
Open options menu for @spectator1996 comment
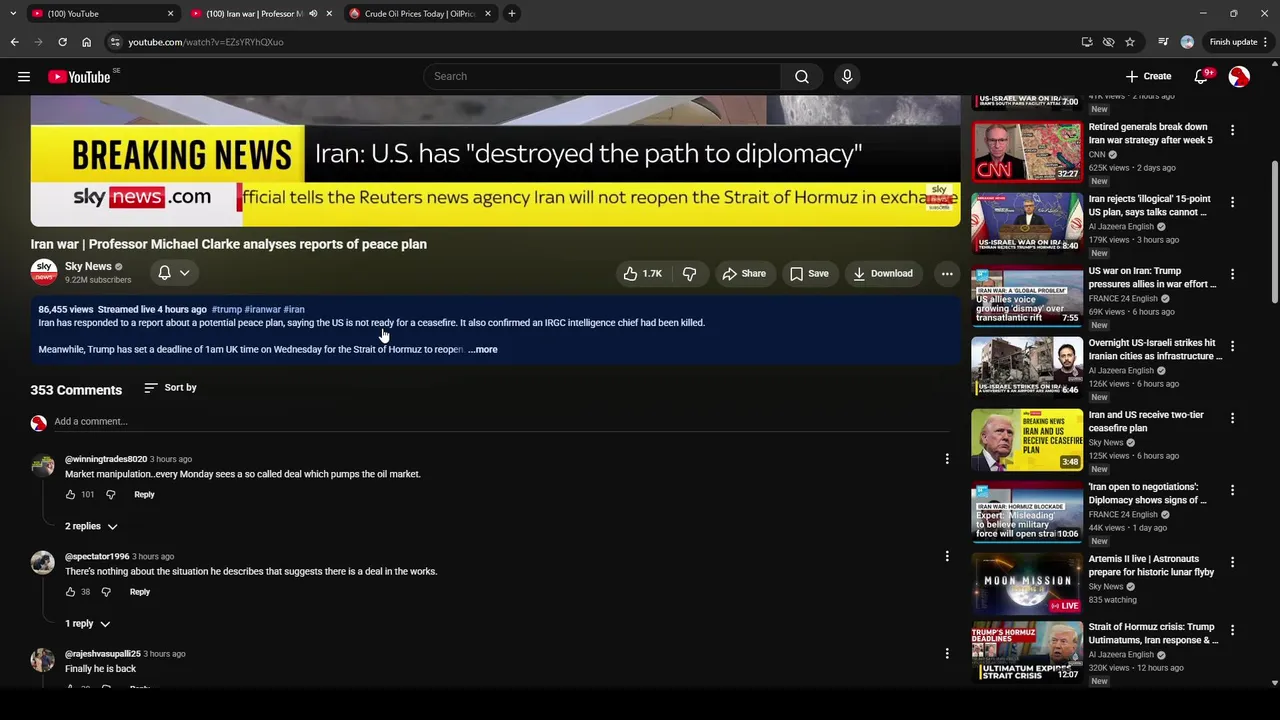(947, 556)
